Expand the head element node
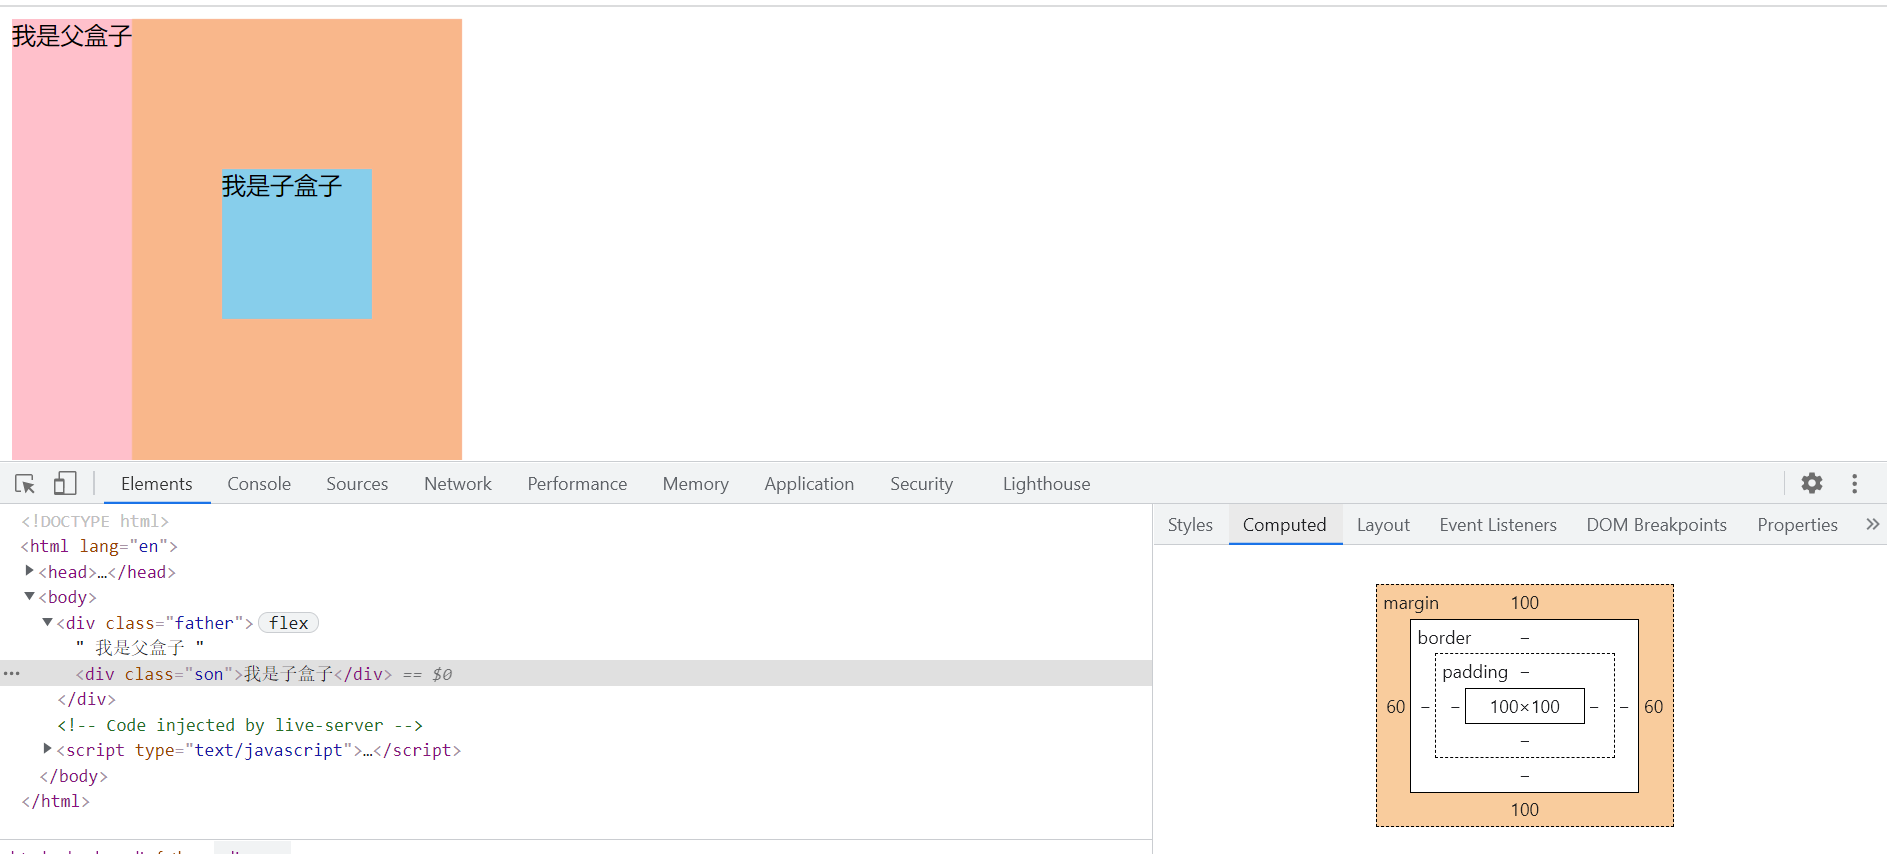The image size is (1887, 854). click(x=29, y=571)
